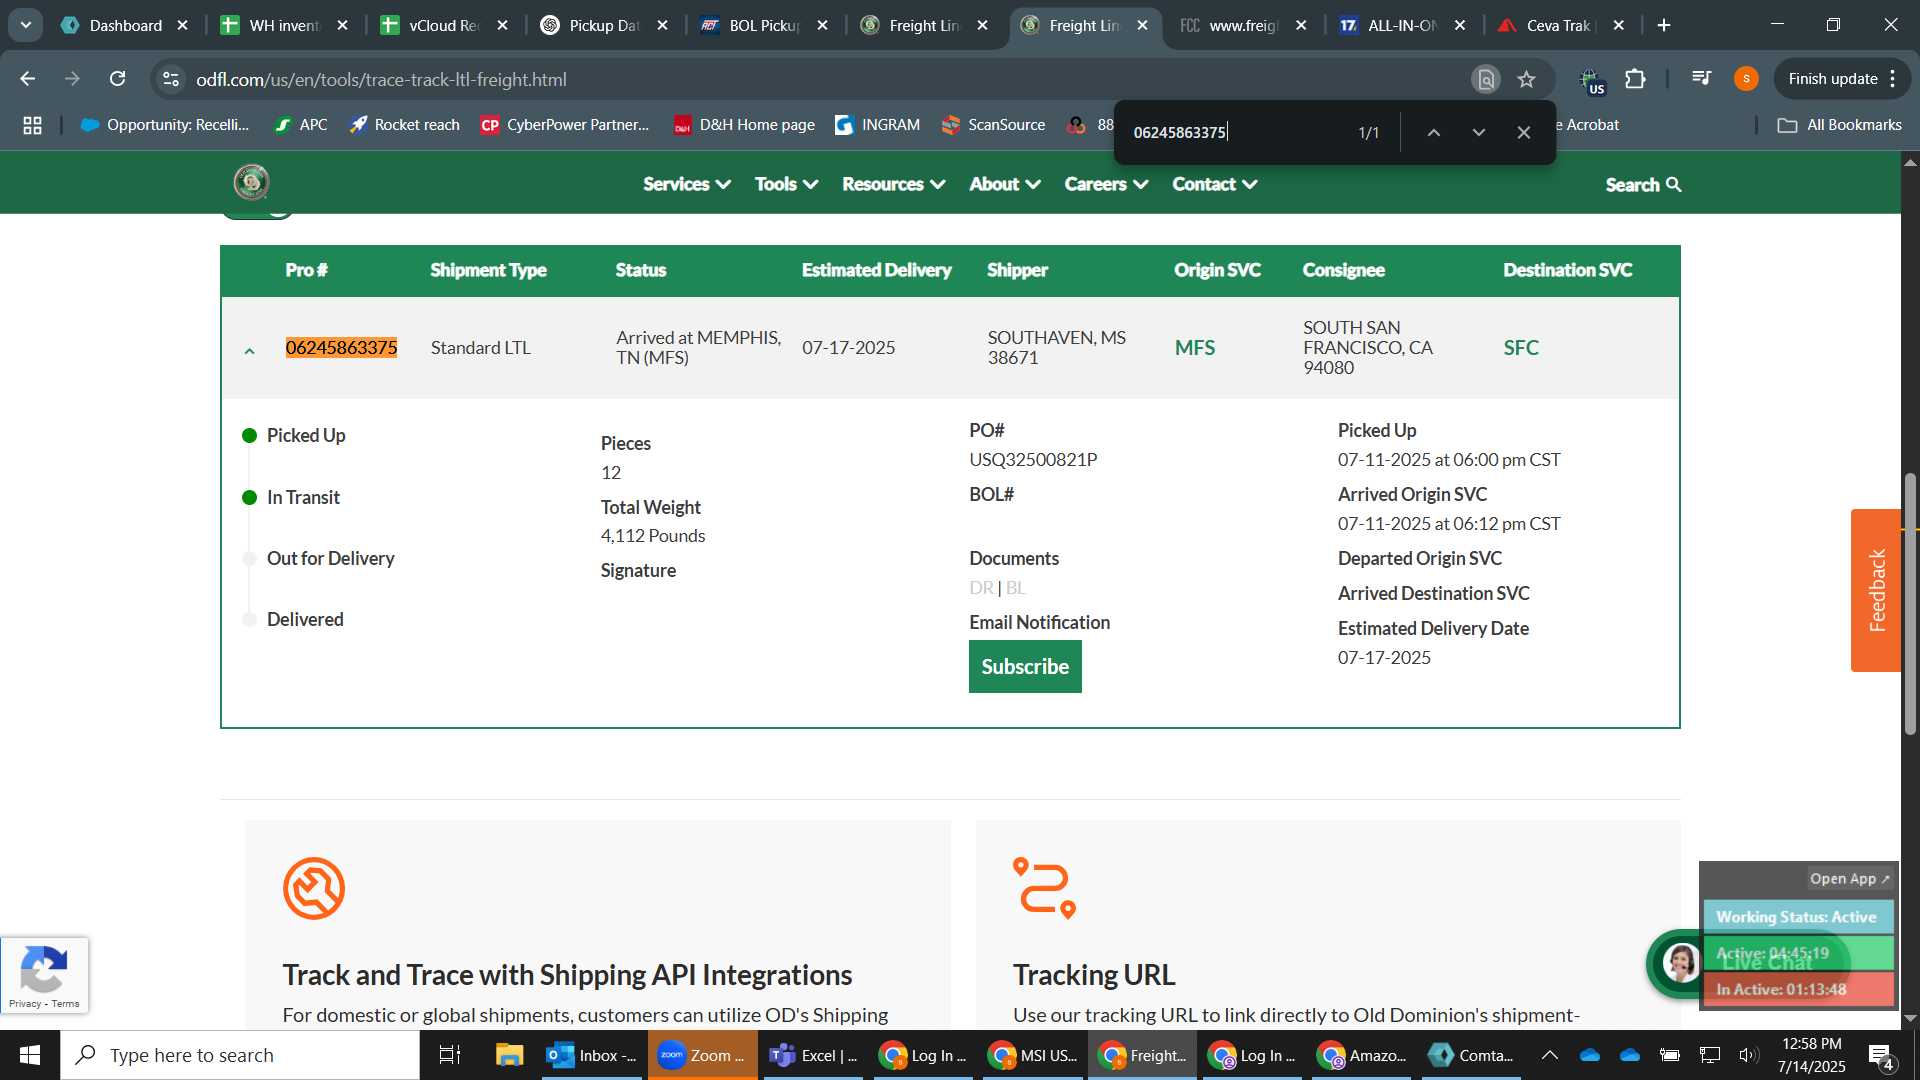Switch to the BOL Pickup tab
This screenshot has width=1920, height=1080.
763,25
